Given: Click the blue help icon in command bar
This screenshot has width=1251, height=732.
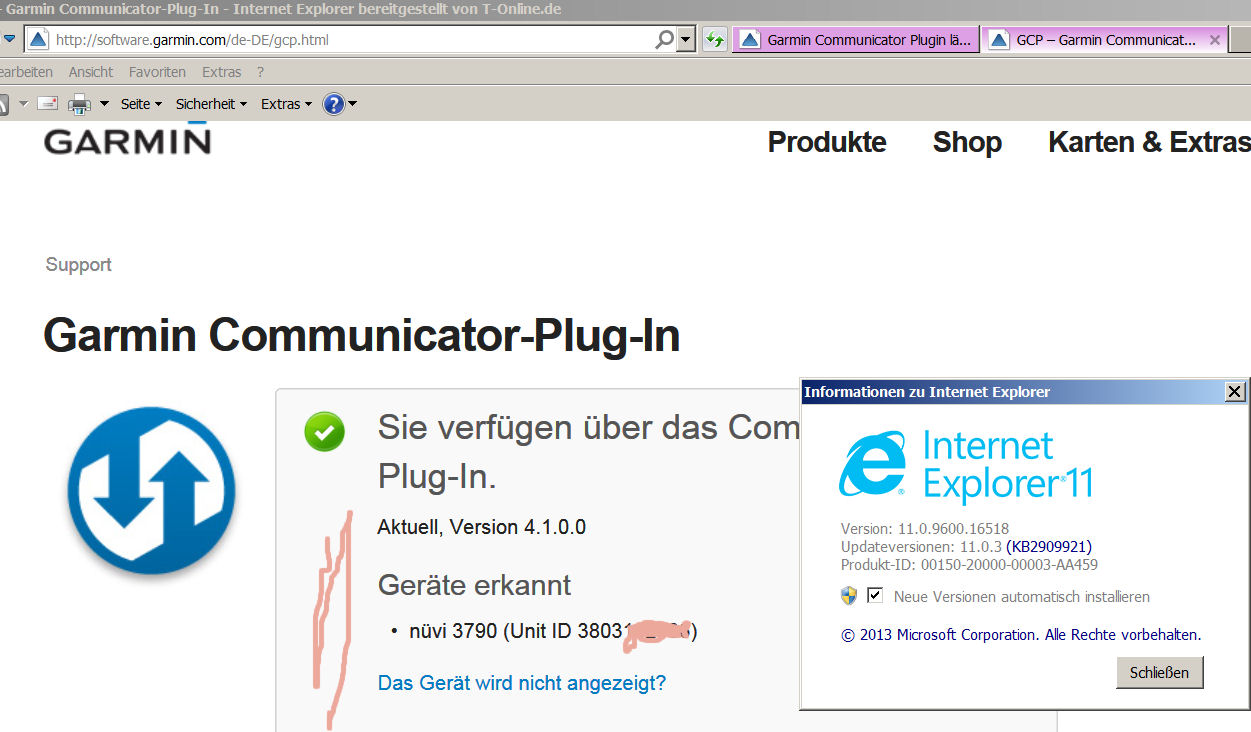Looking at the screenshot, I should pos(334,104).
